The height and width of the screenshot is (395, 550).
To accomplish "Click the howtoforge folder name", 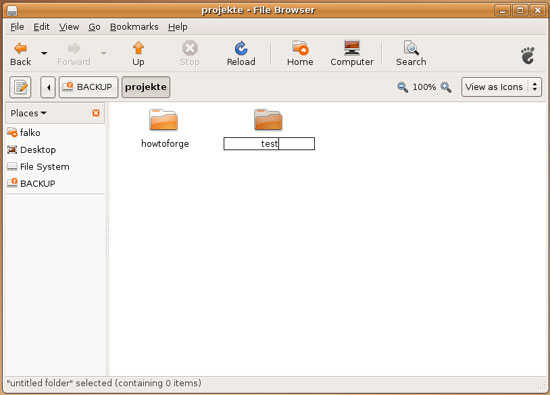I will pyautogui.click(x=165, y=144).
